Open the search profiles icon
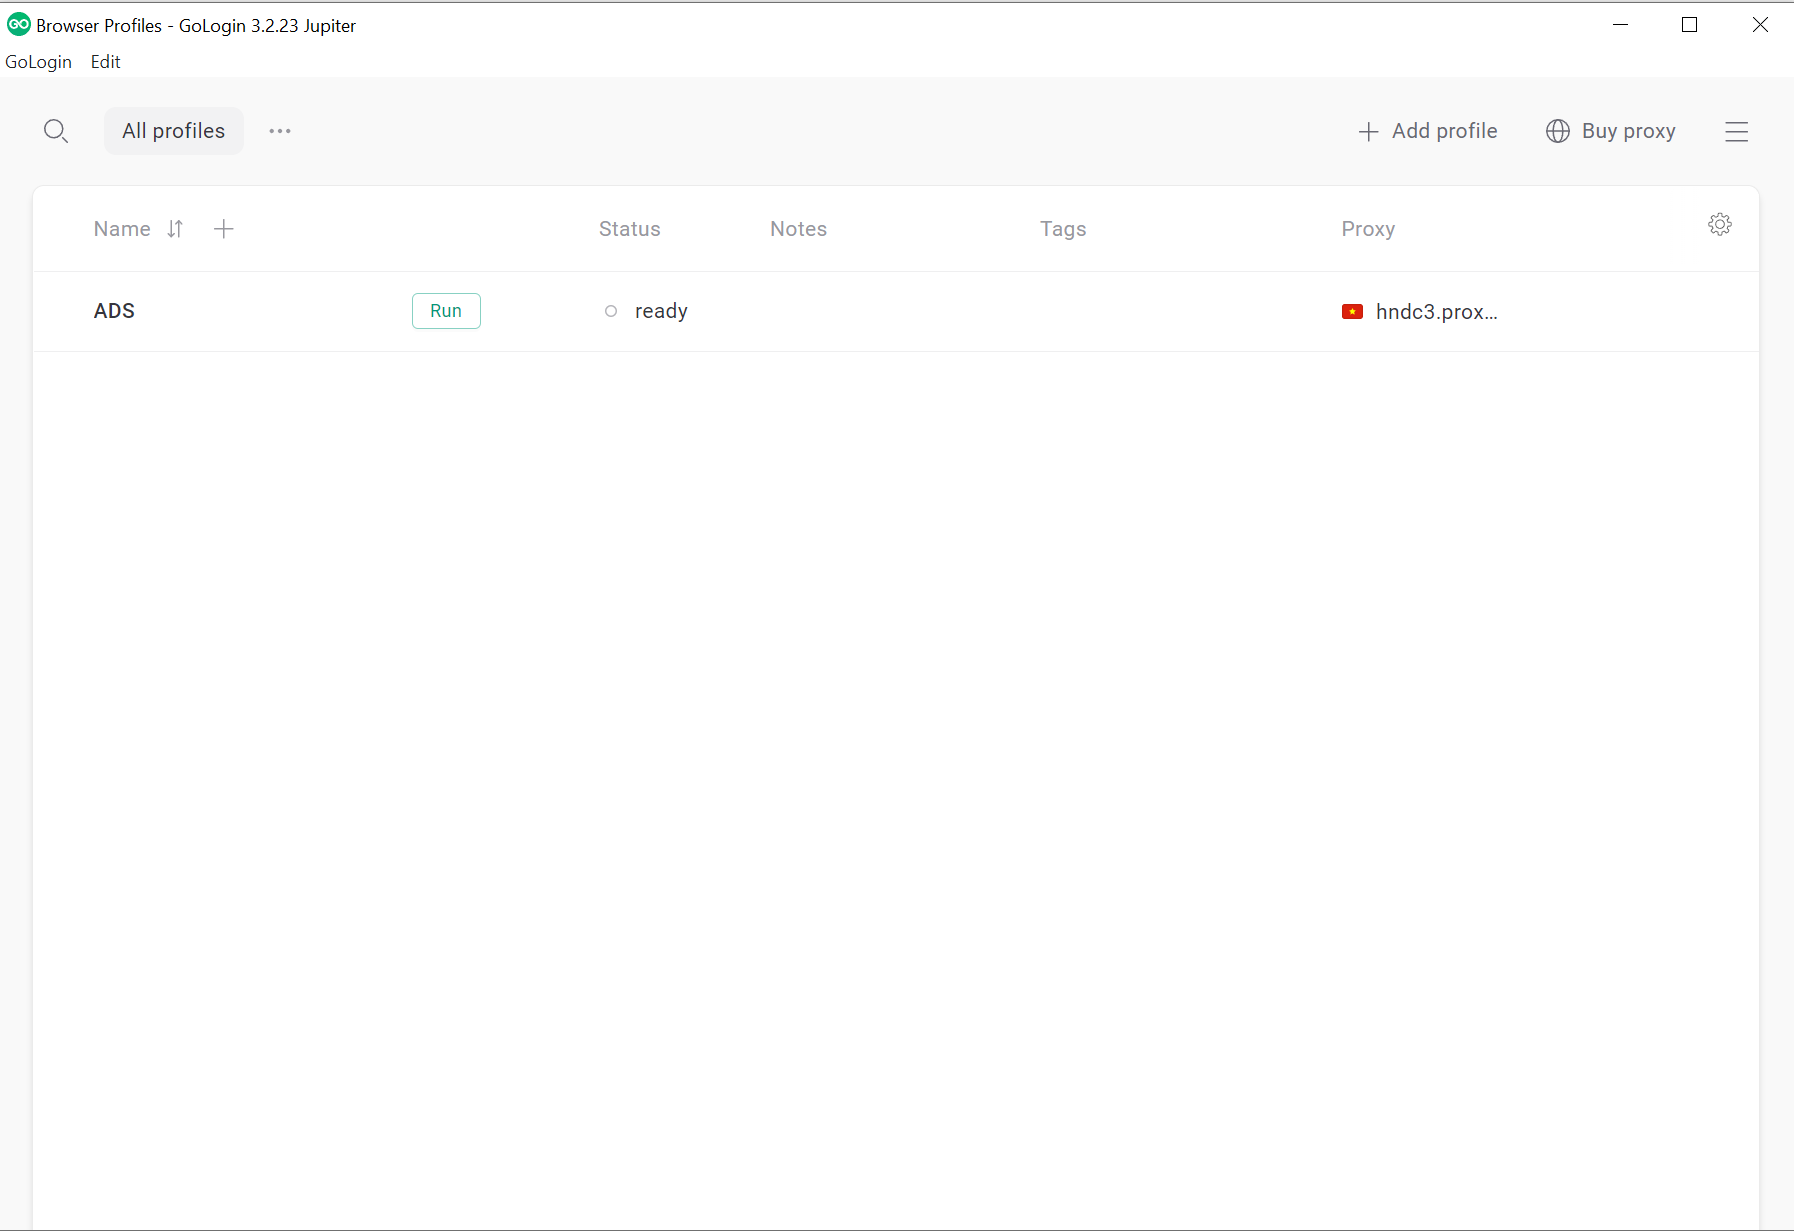The height and width of the screenshot is (1231, 1794). pos(57,131)
